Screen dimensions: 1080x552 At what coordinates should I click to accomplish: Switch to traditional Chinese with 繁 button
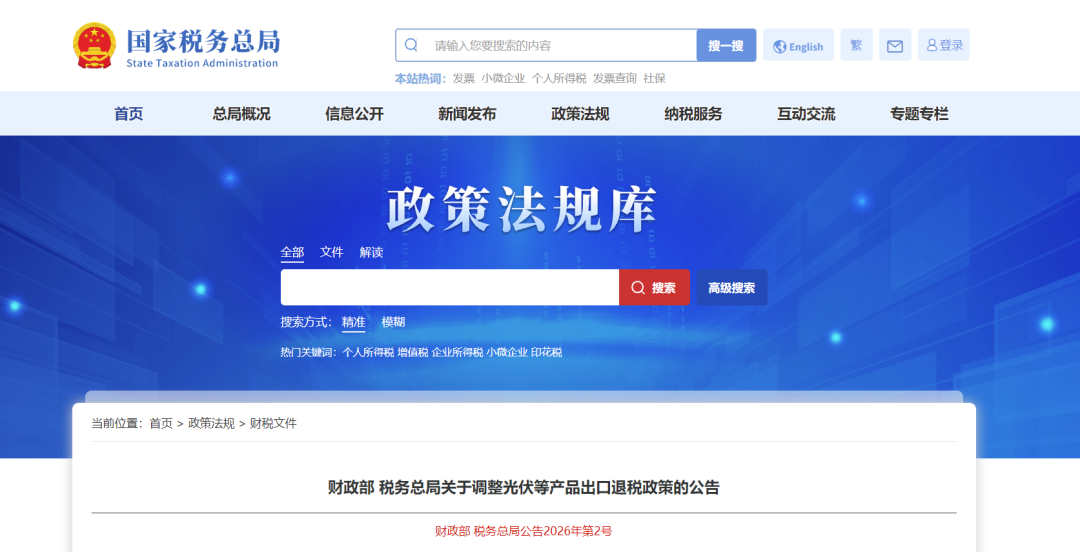pos(856,45)
